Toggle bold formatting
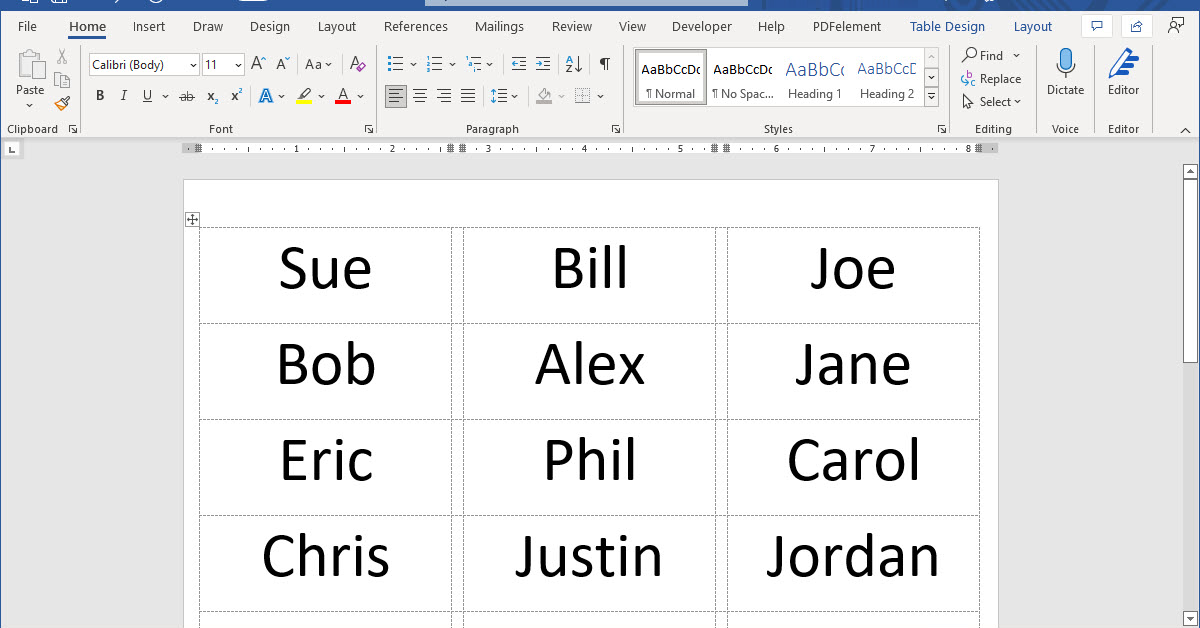1200x628 pixels. 99,95
